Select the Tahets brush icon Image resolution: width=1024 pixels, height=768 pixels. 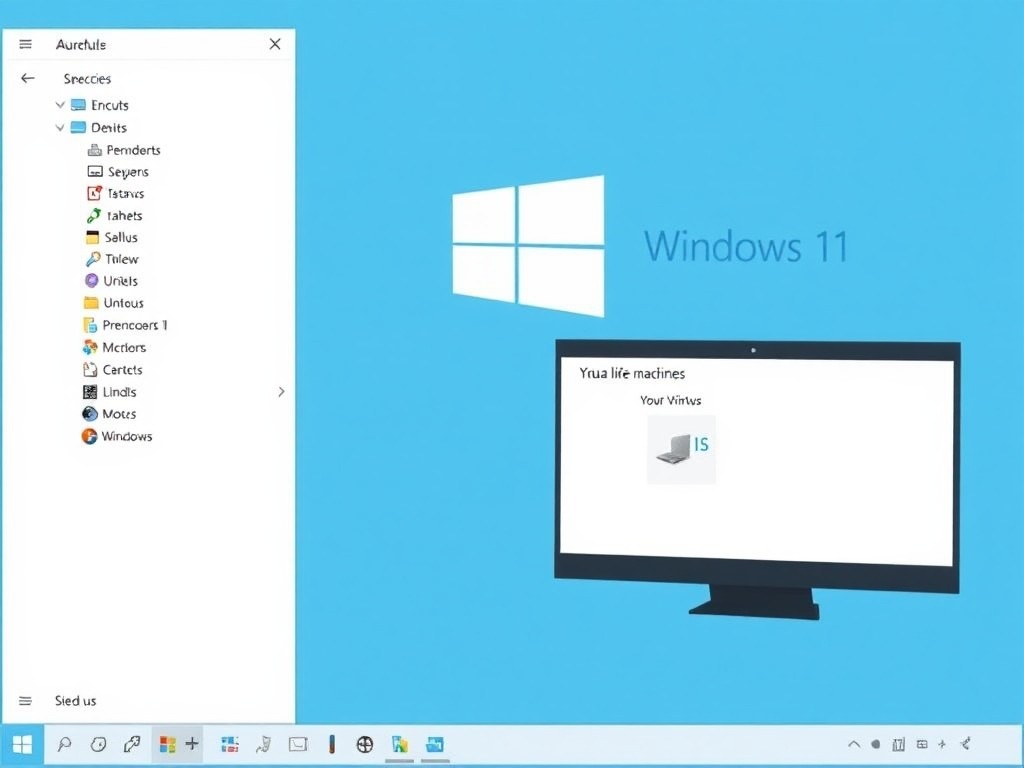95,215
